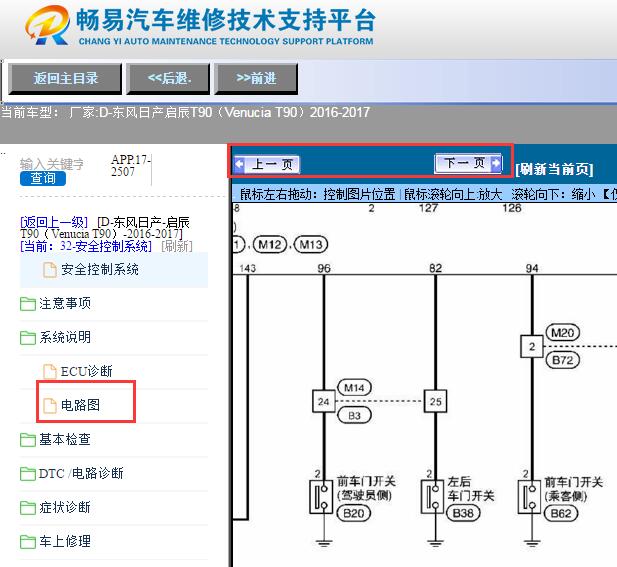The width and height of the screenshot is (617, 567).
Task: Click the right arrow icon on 下一页
Action: coord(496,163)
